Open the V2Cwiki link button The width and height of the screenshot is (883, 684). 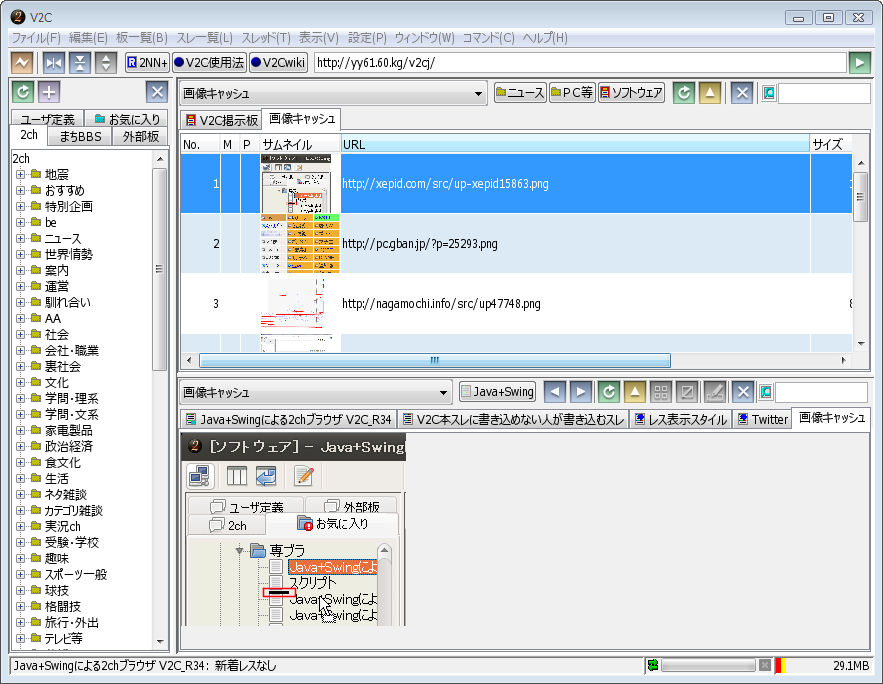tap(278, 62)
